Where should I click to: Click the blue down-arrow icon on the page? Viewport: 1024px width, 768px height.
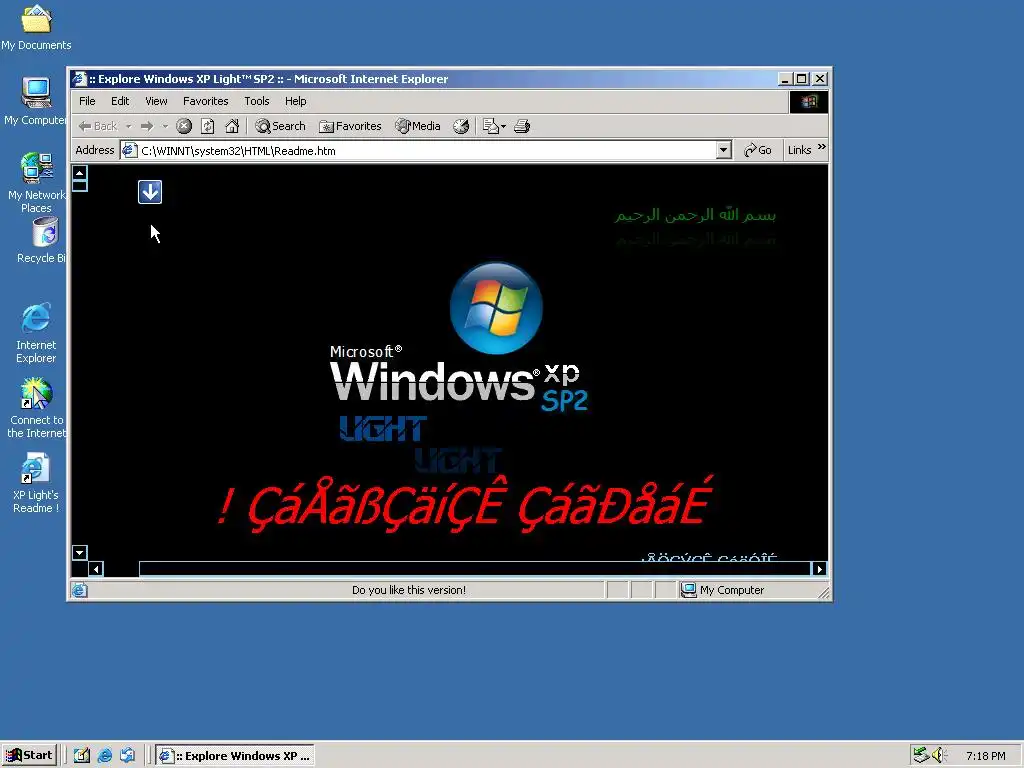point(150,192)
